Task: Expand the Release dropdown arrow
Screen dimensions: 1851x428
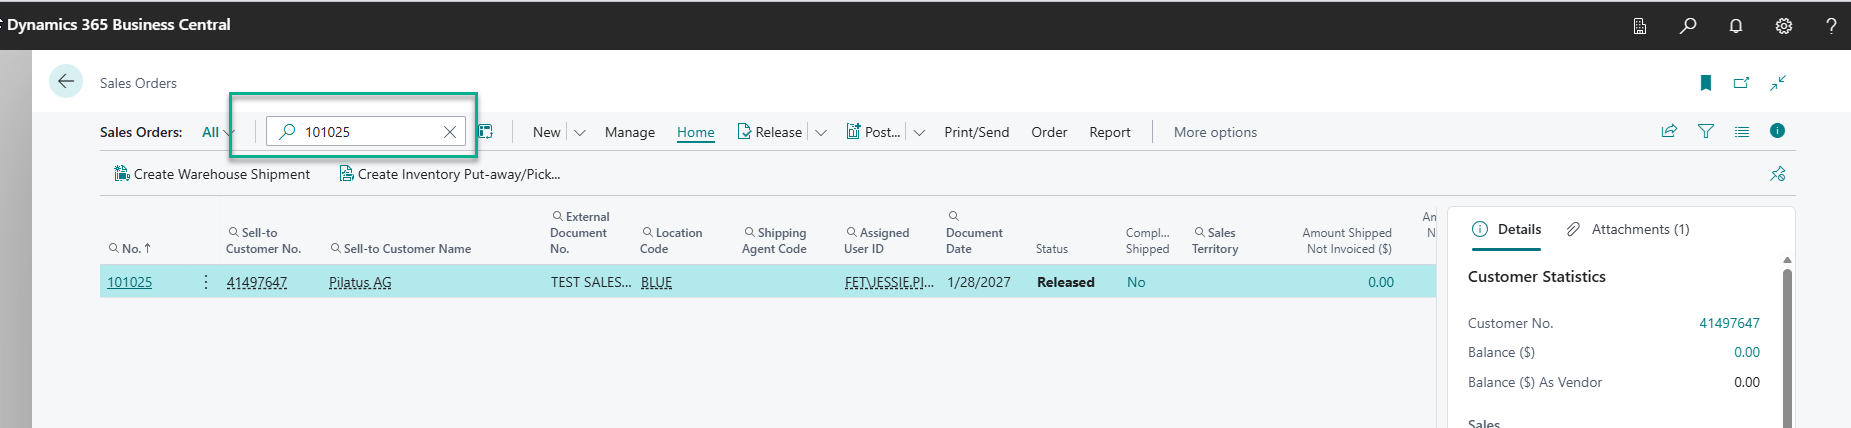Action: point(821,132)
